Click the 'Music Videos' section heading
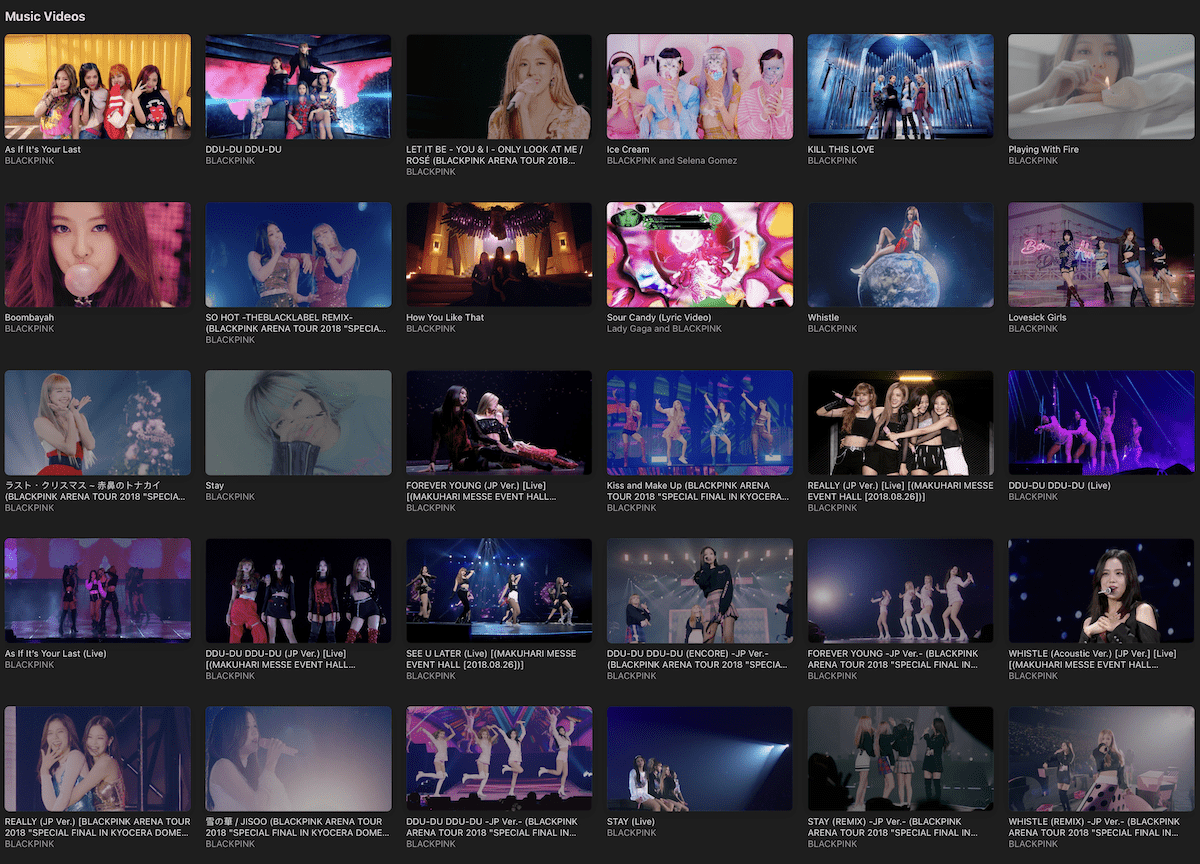Image resolution: width=1200 pixels, height=864 pixels. (45, 16)
